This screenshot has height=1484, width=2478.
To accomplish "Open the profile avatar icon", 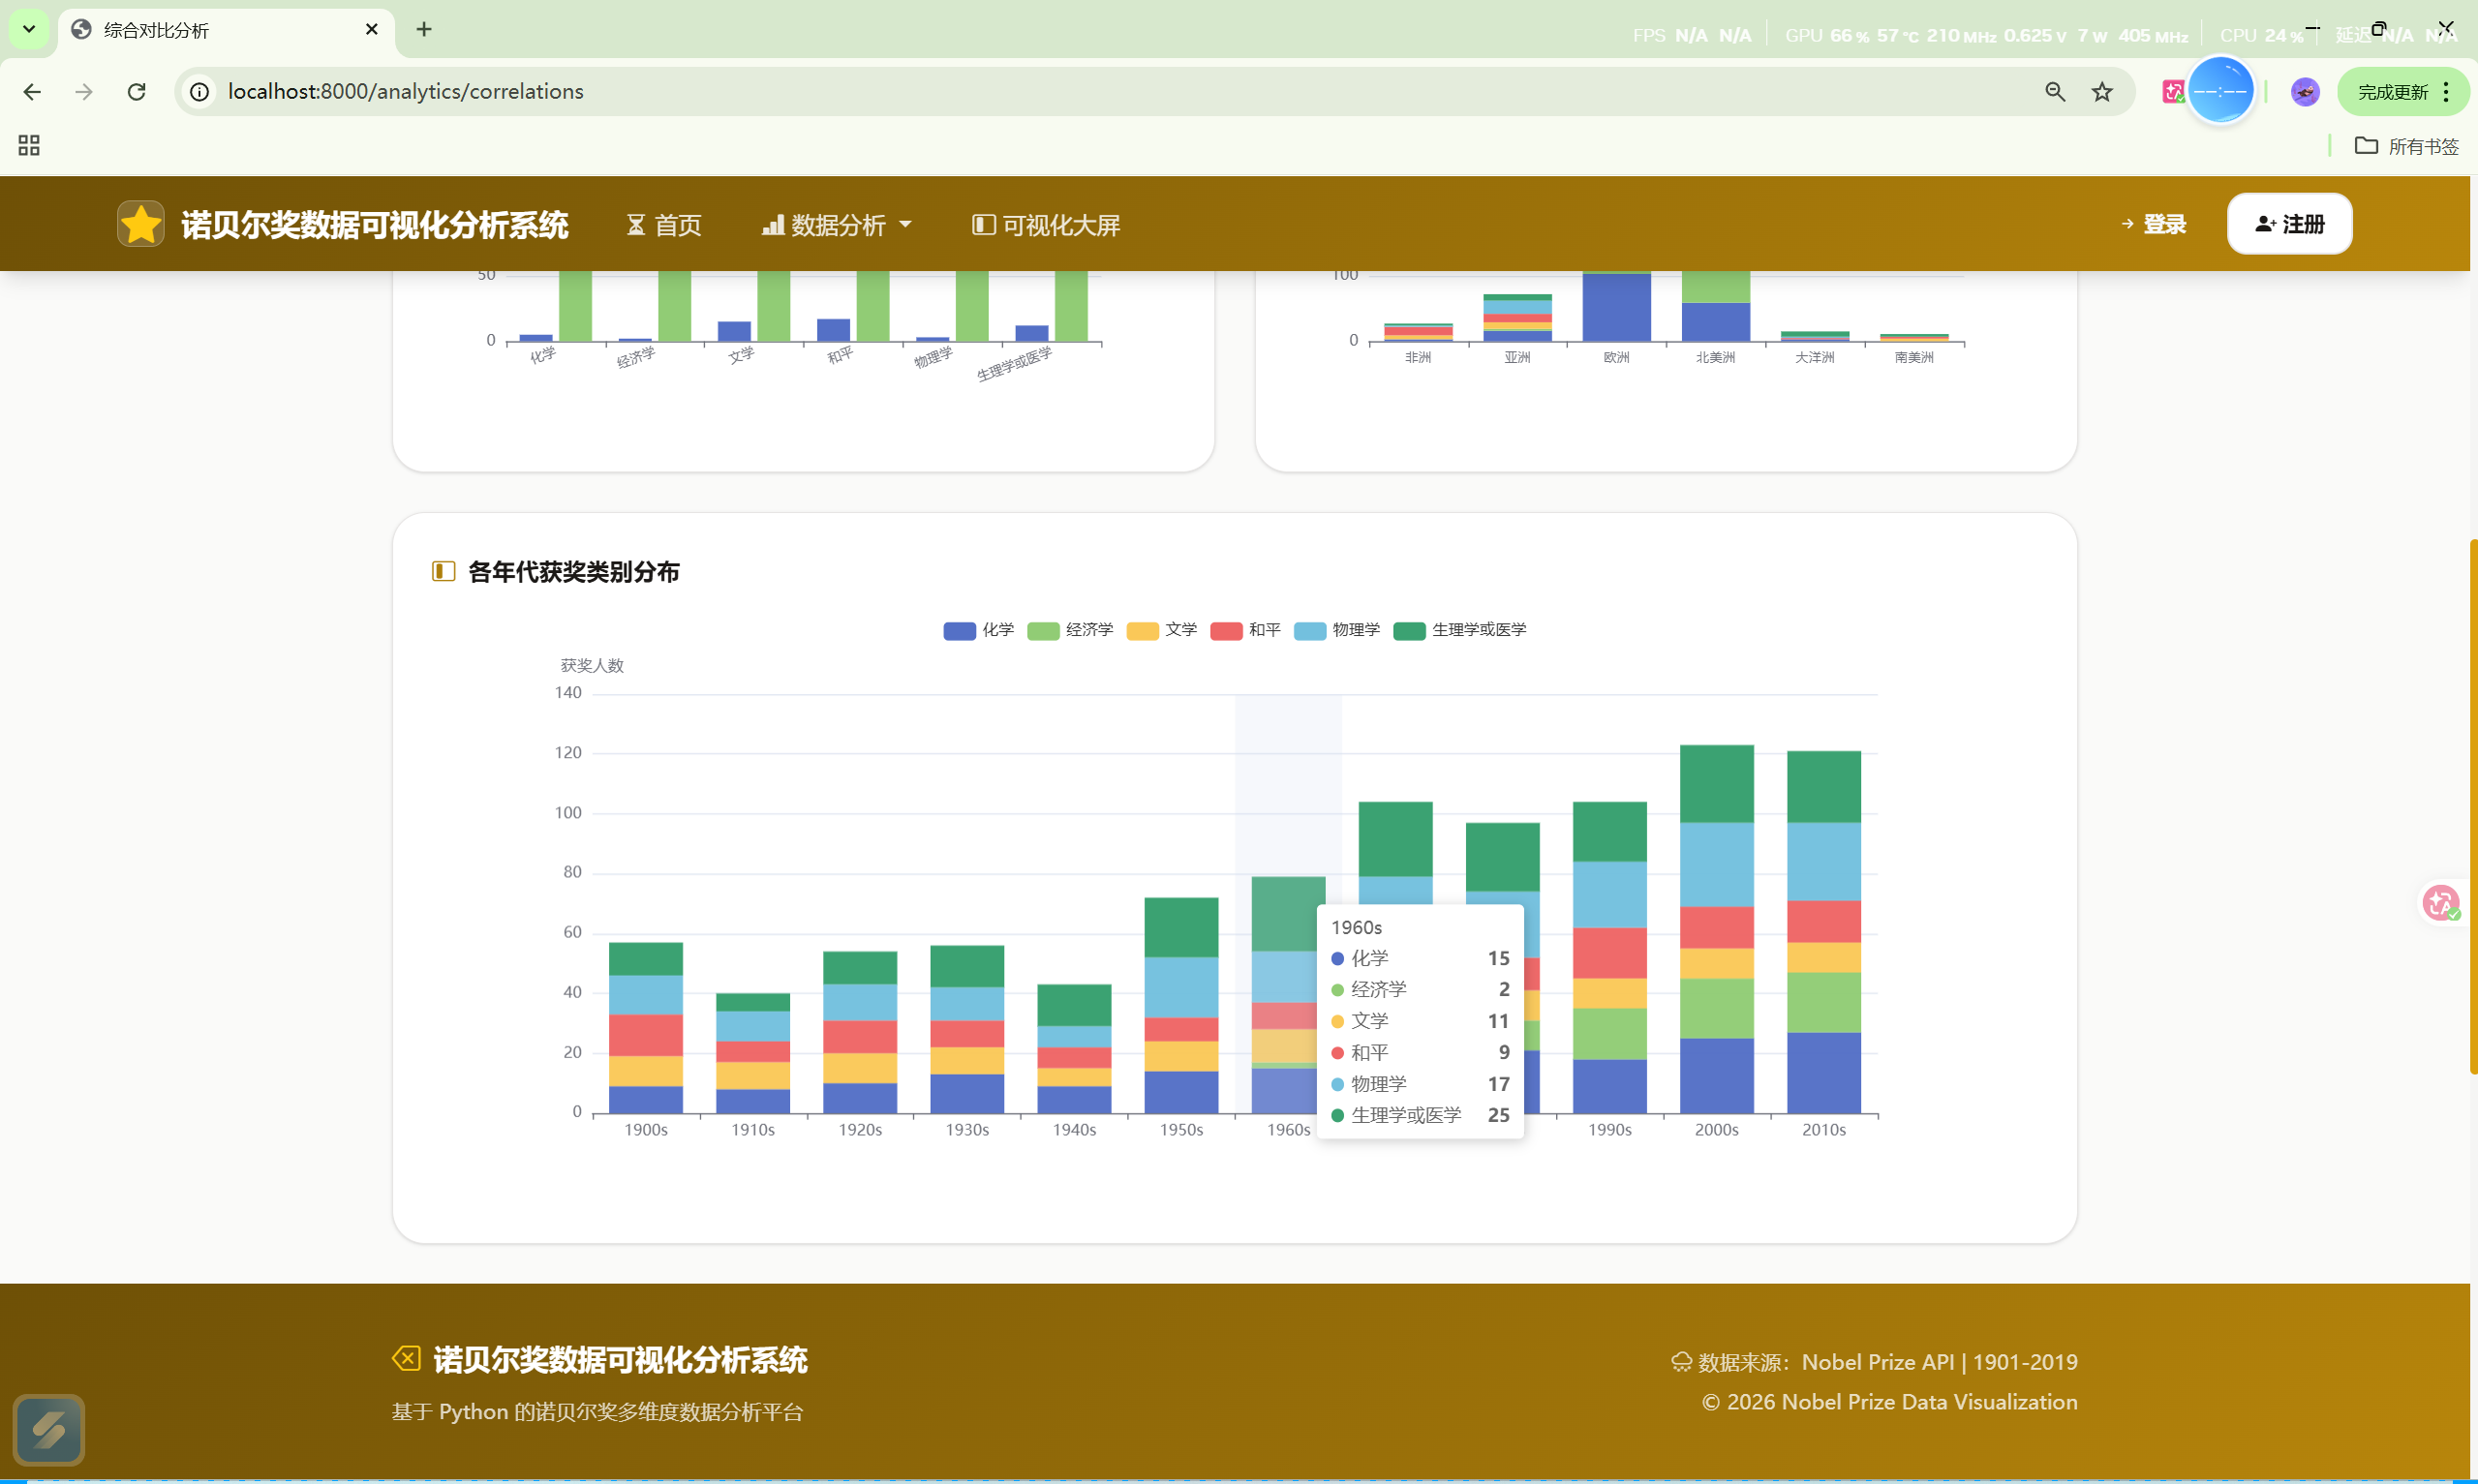I will click(x=2304, y=92).
